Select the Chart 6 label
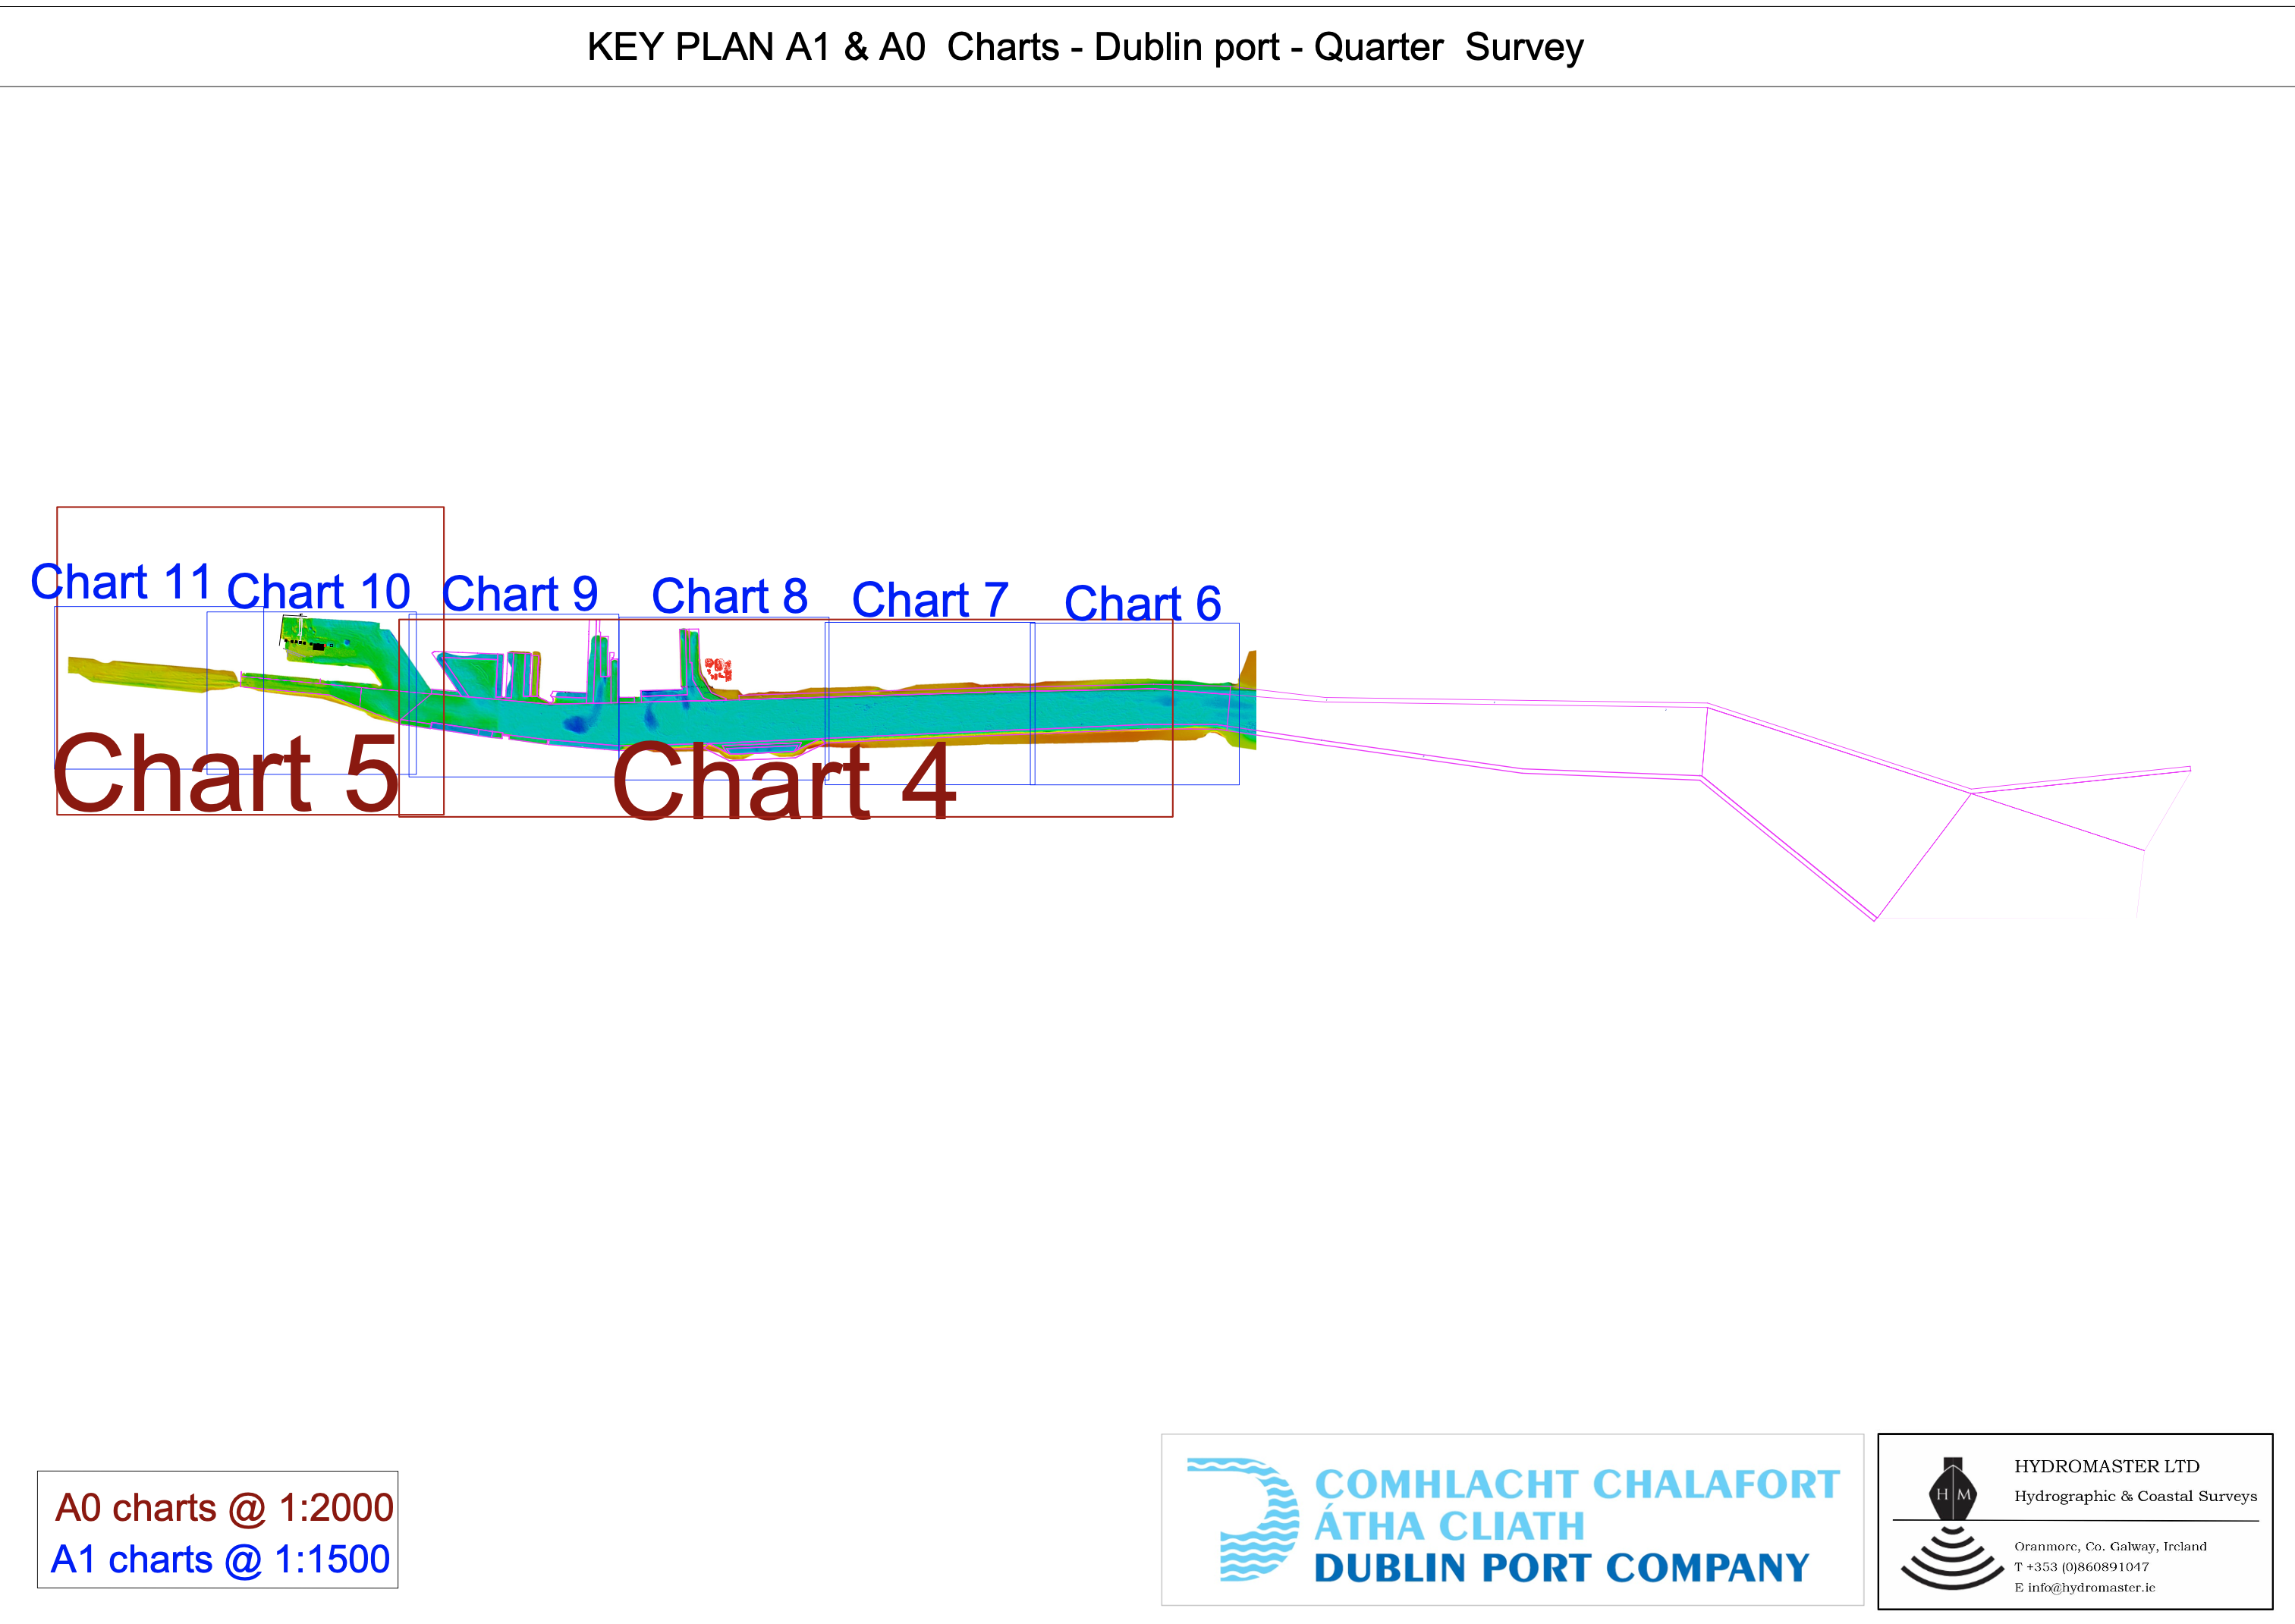This screenshot has height=1624, width=2295. click(1142, 603)
